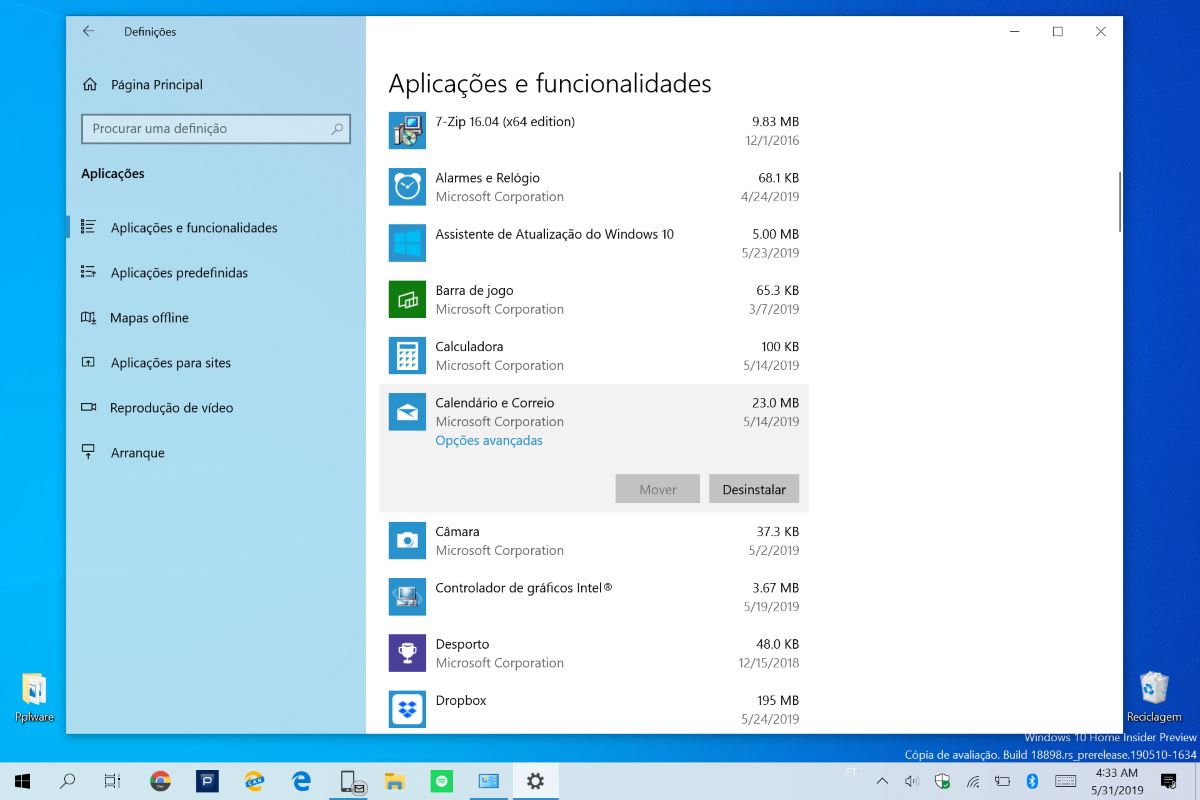Open Pplware folder on desktop

[34, 698]
